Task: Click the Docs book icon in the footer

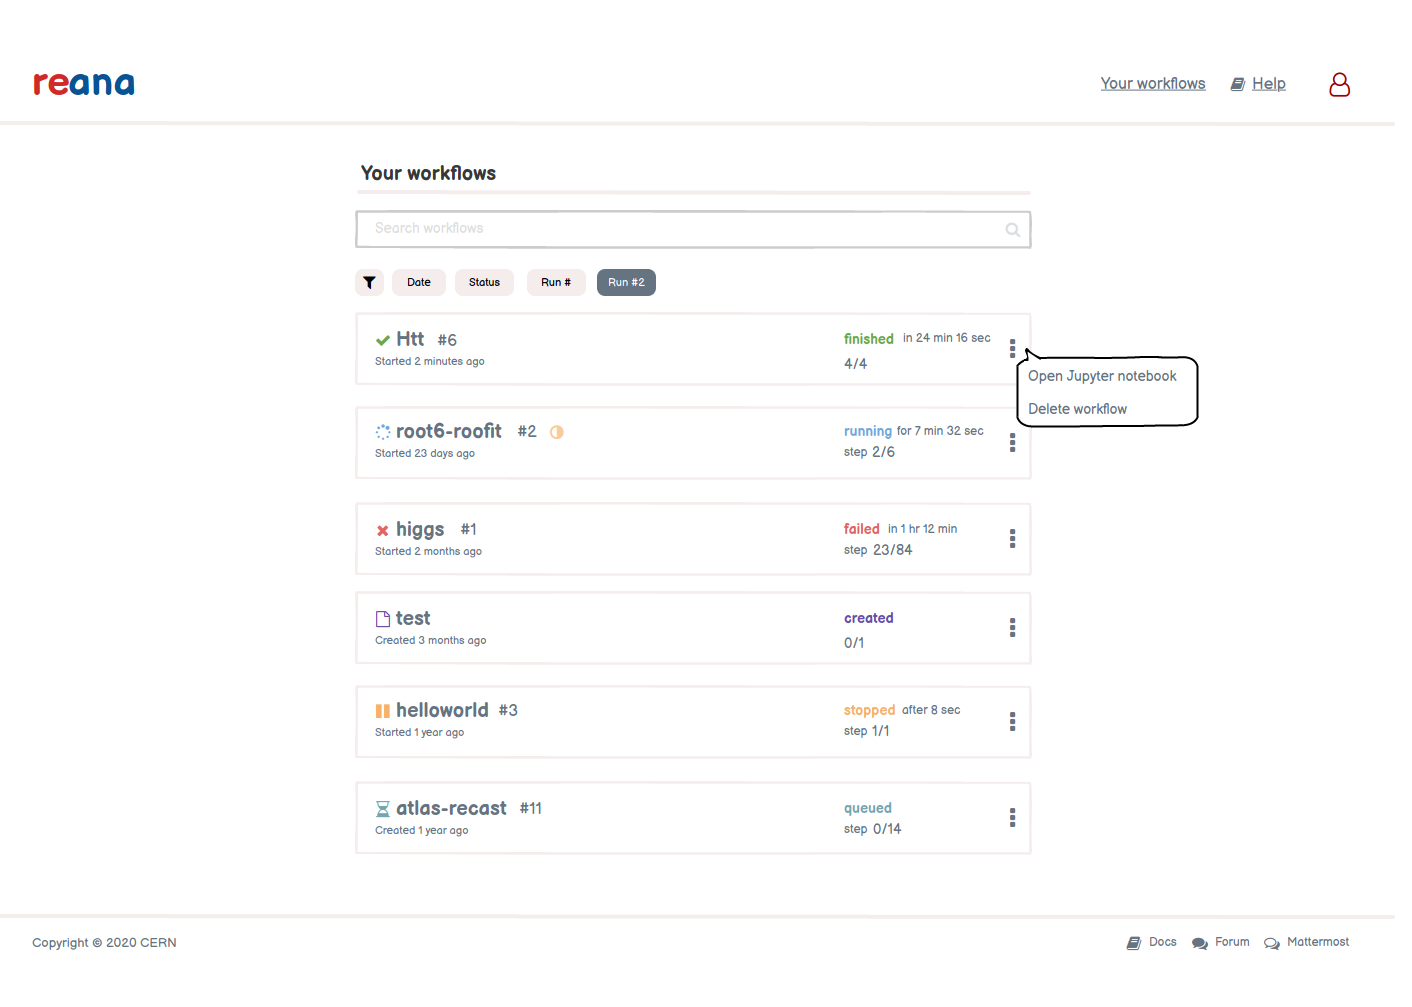Action: click(x=1134, y=942)
